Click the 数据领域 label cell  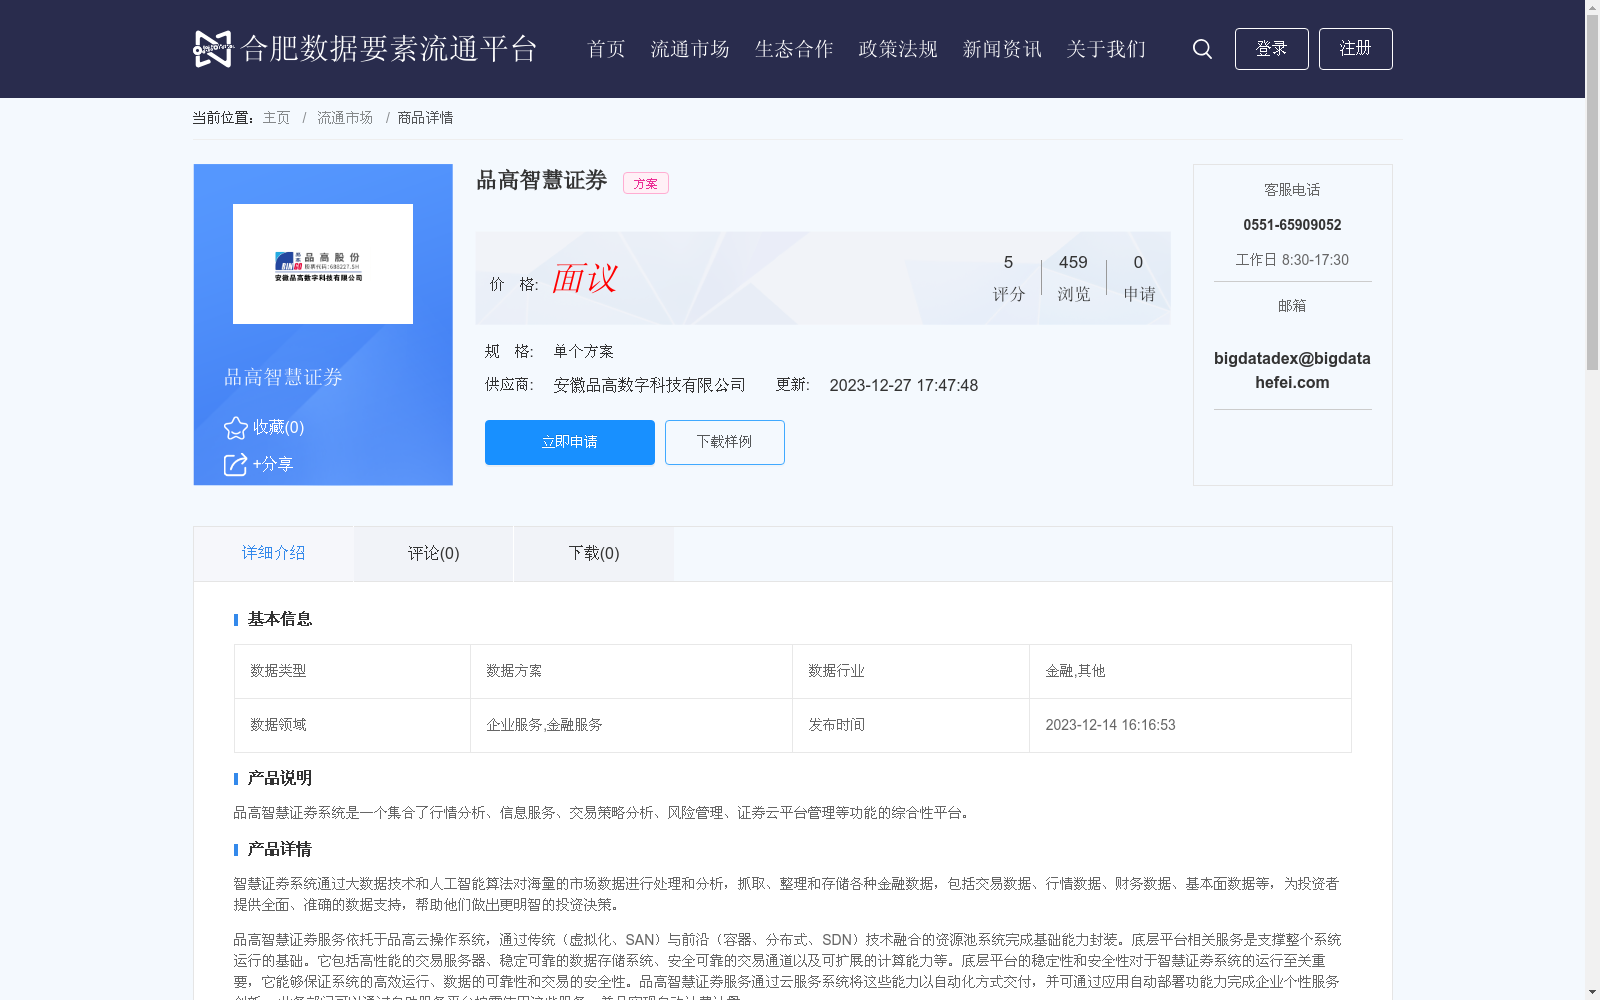tap(352, 725)
